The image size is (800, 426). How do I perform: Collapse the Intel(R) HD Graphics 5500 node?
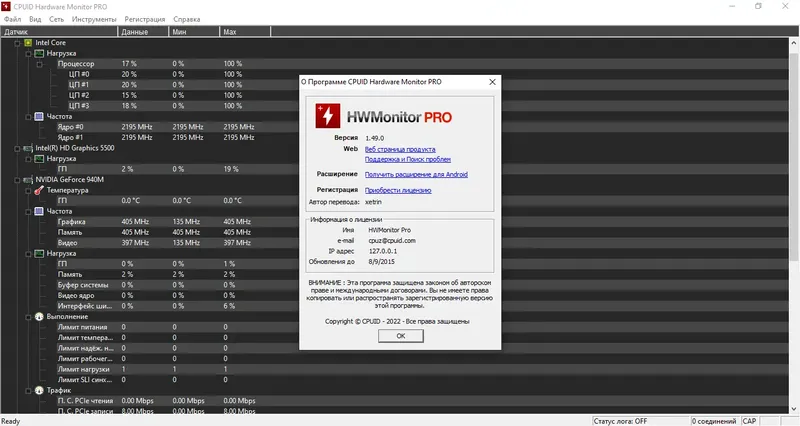click(17, 148)
